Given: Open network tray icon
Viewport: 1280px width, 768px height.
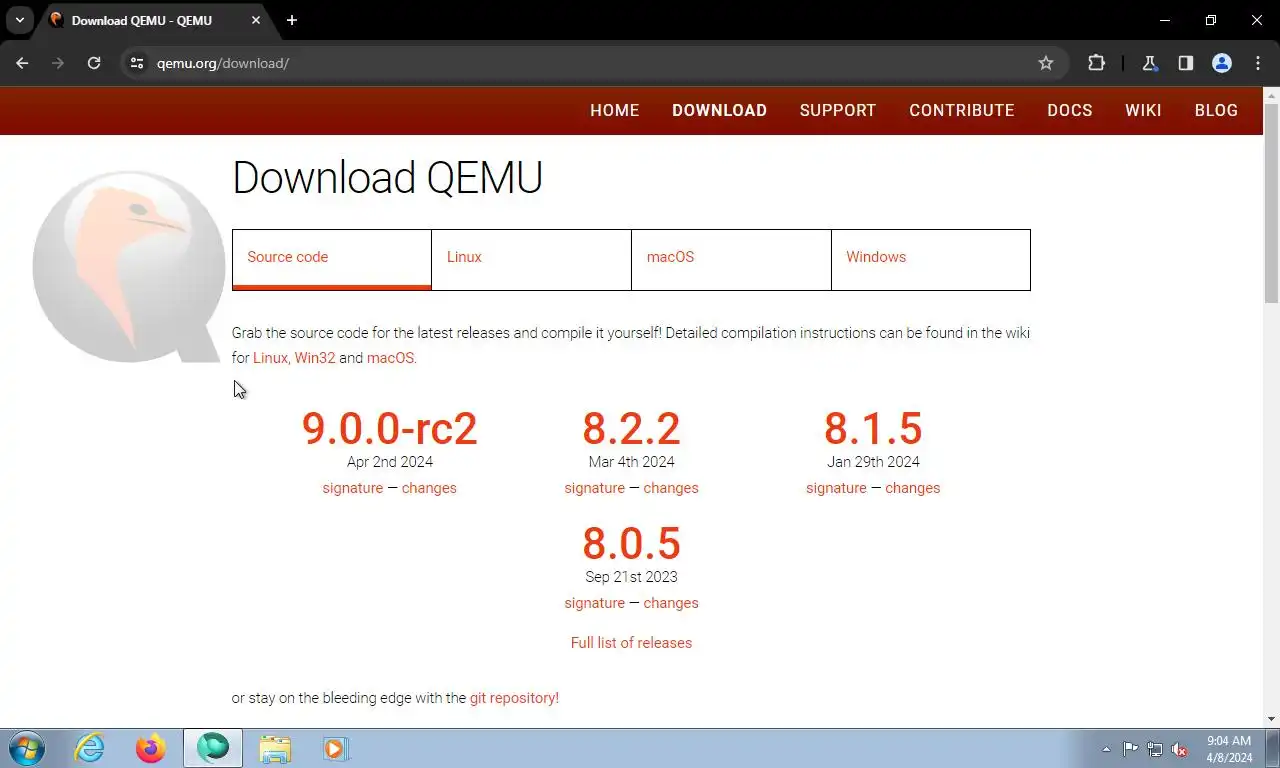Looking at the screenshot, I should [x=1155, y=749].
